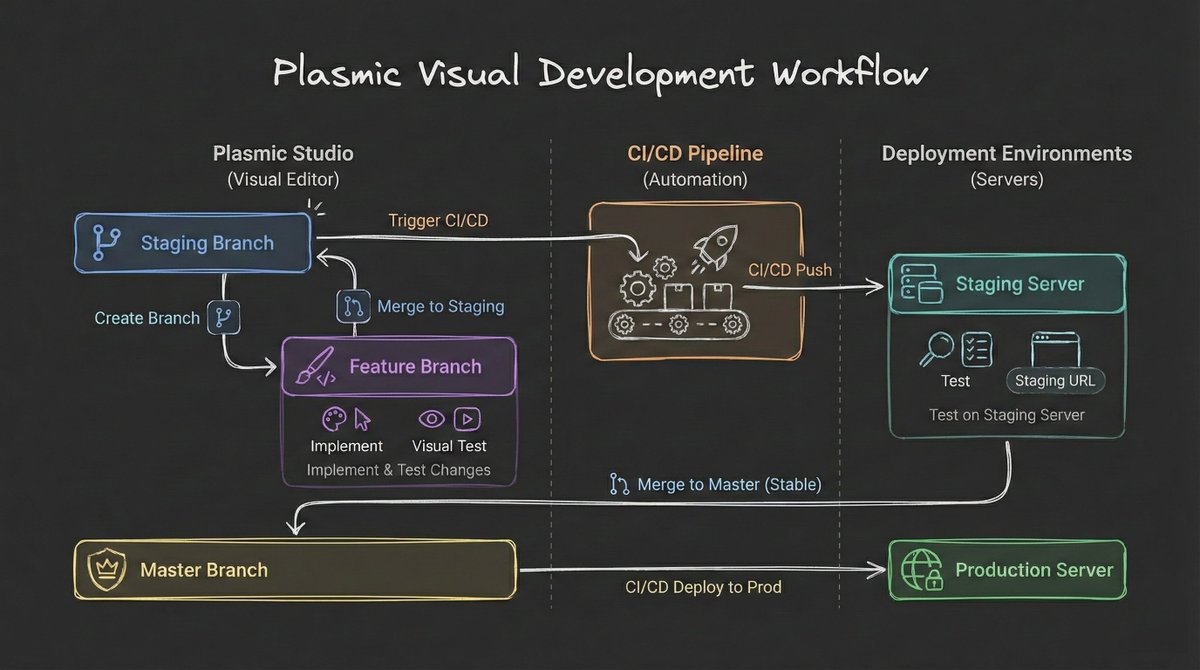Click the browser window icon above Staging URL
Screen dimensions: 1200x670
coord(1055,349)
